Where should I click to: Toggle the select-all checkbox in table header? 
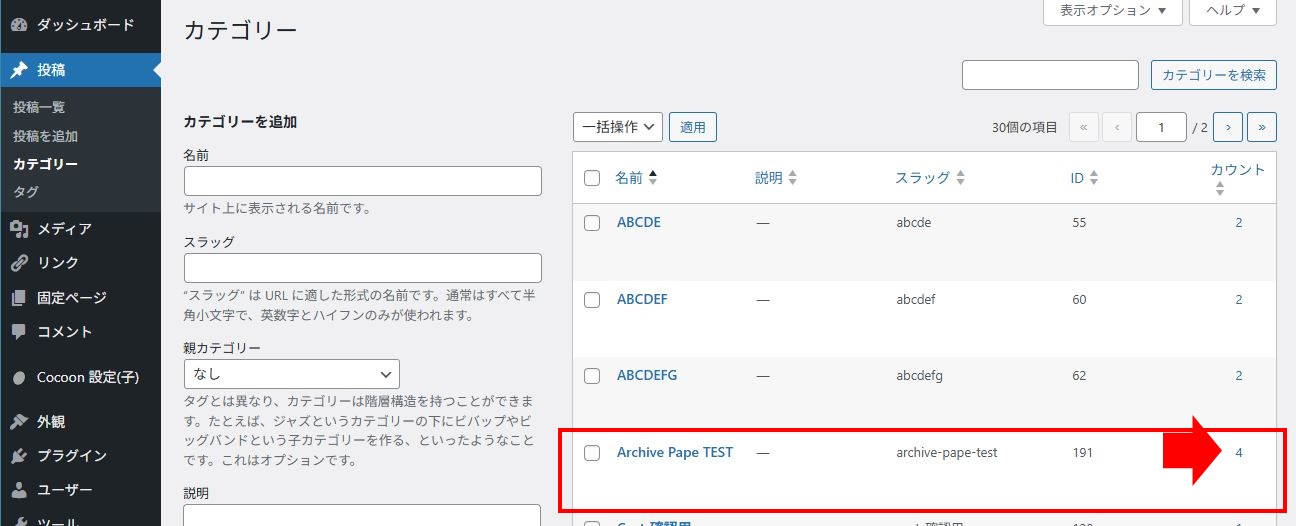pyautogui.click(x=592, y=178)
